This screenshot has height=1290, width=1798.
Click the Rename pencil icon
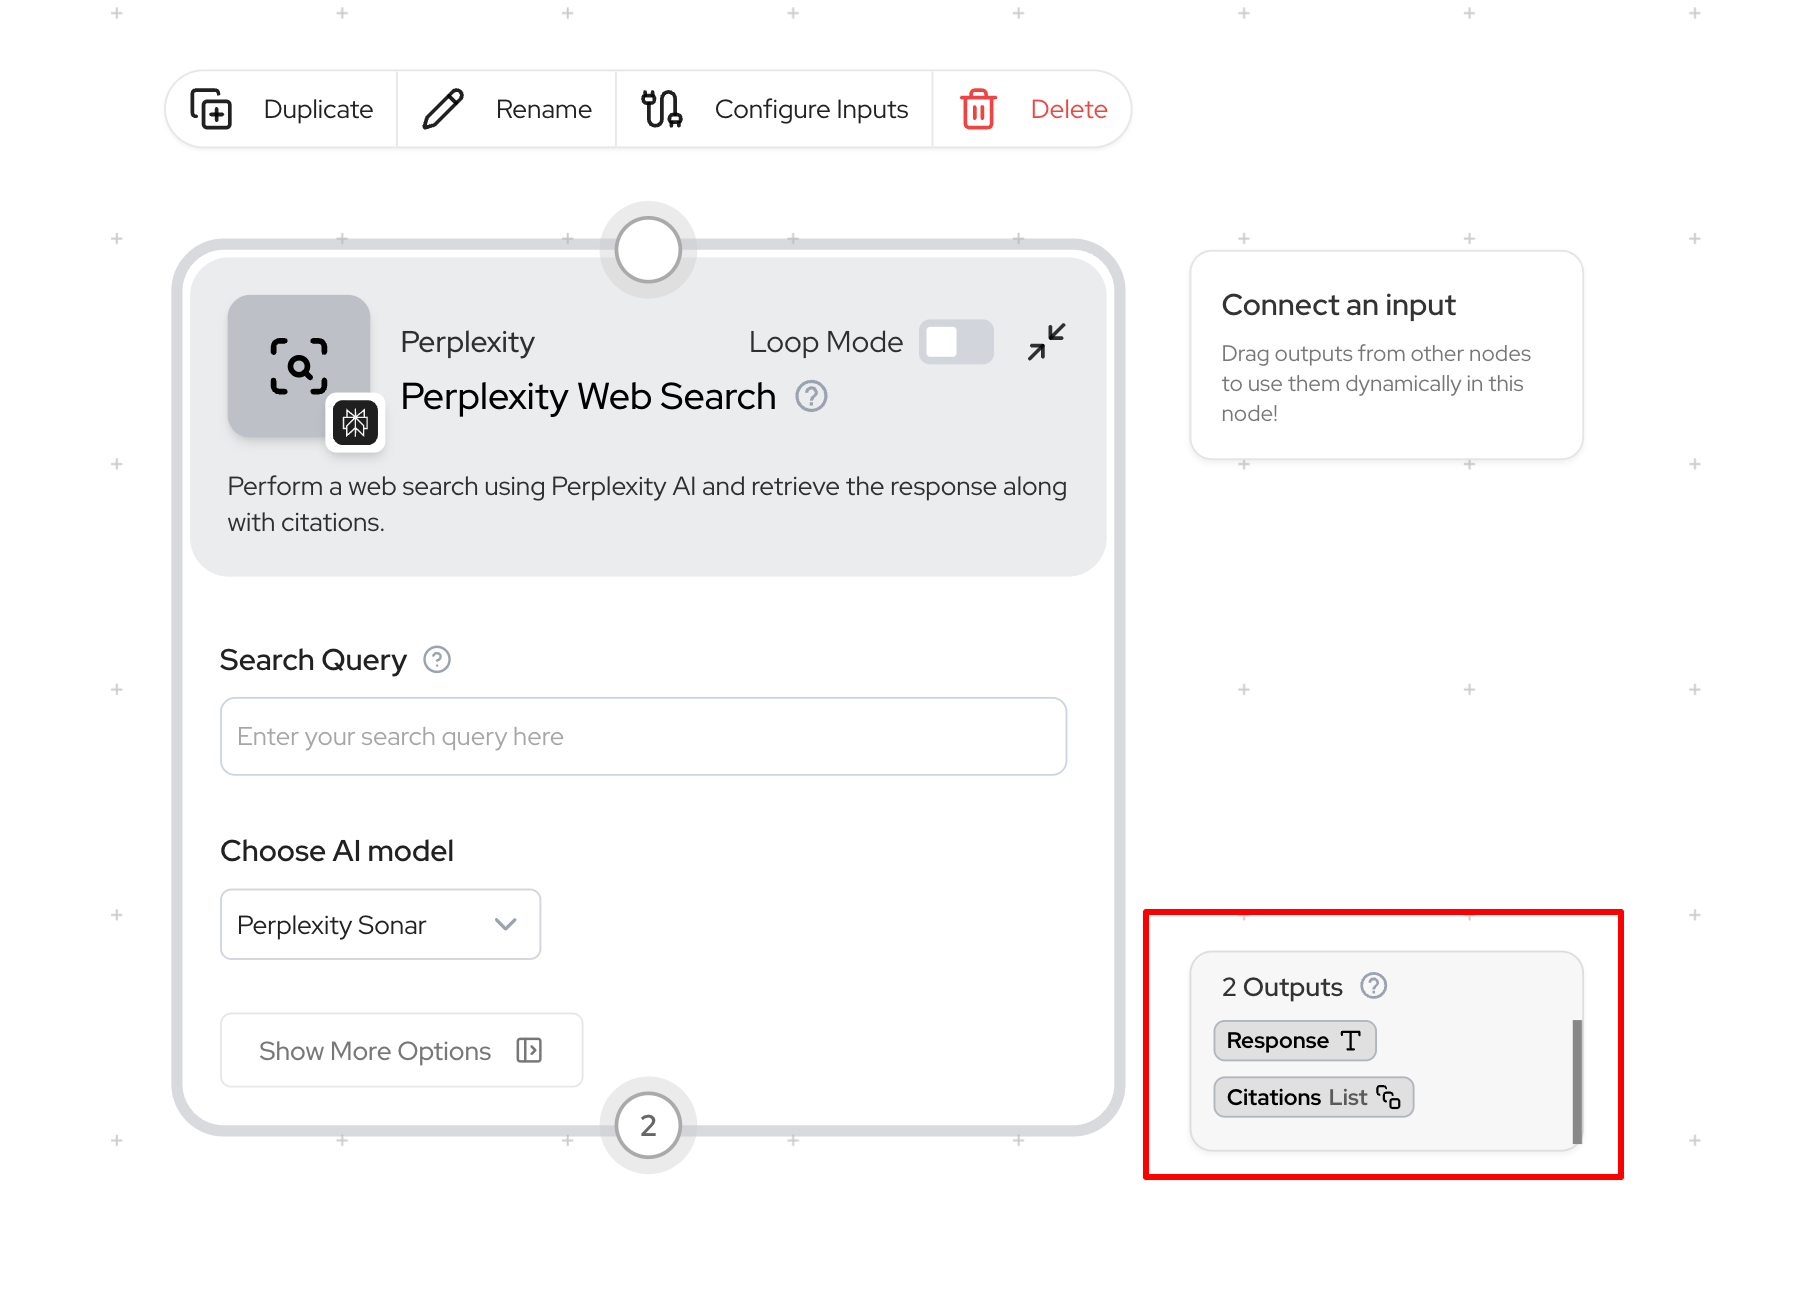pyautogui.click(x=443, y=109)
